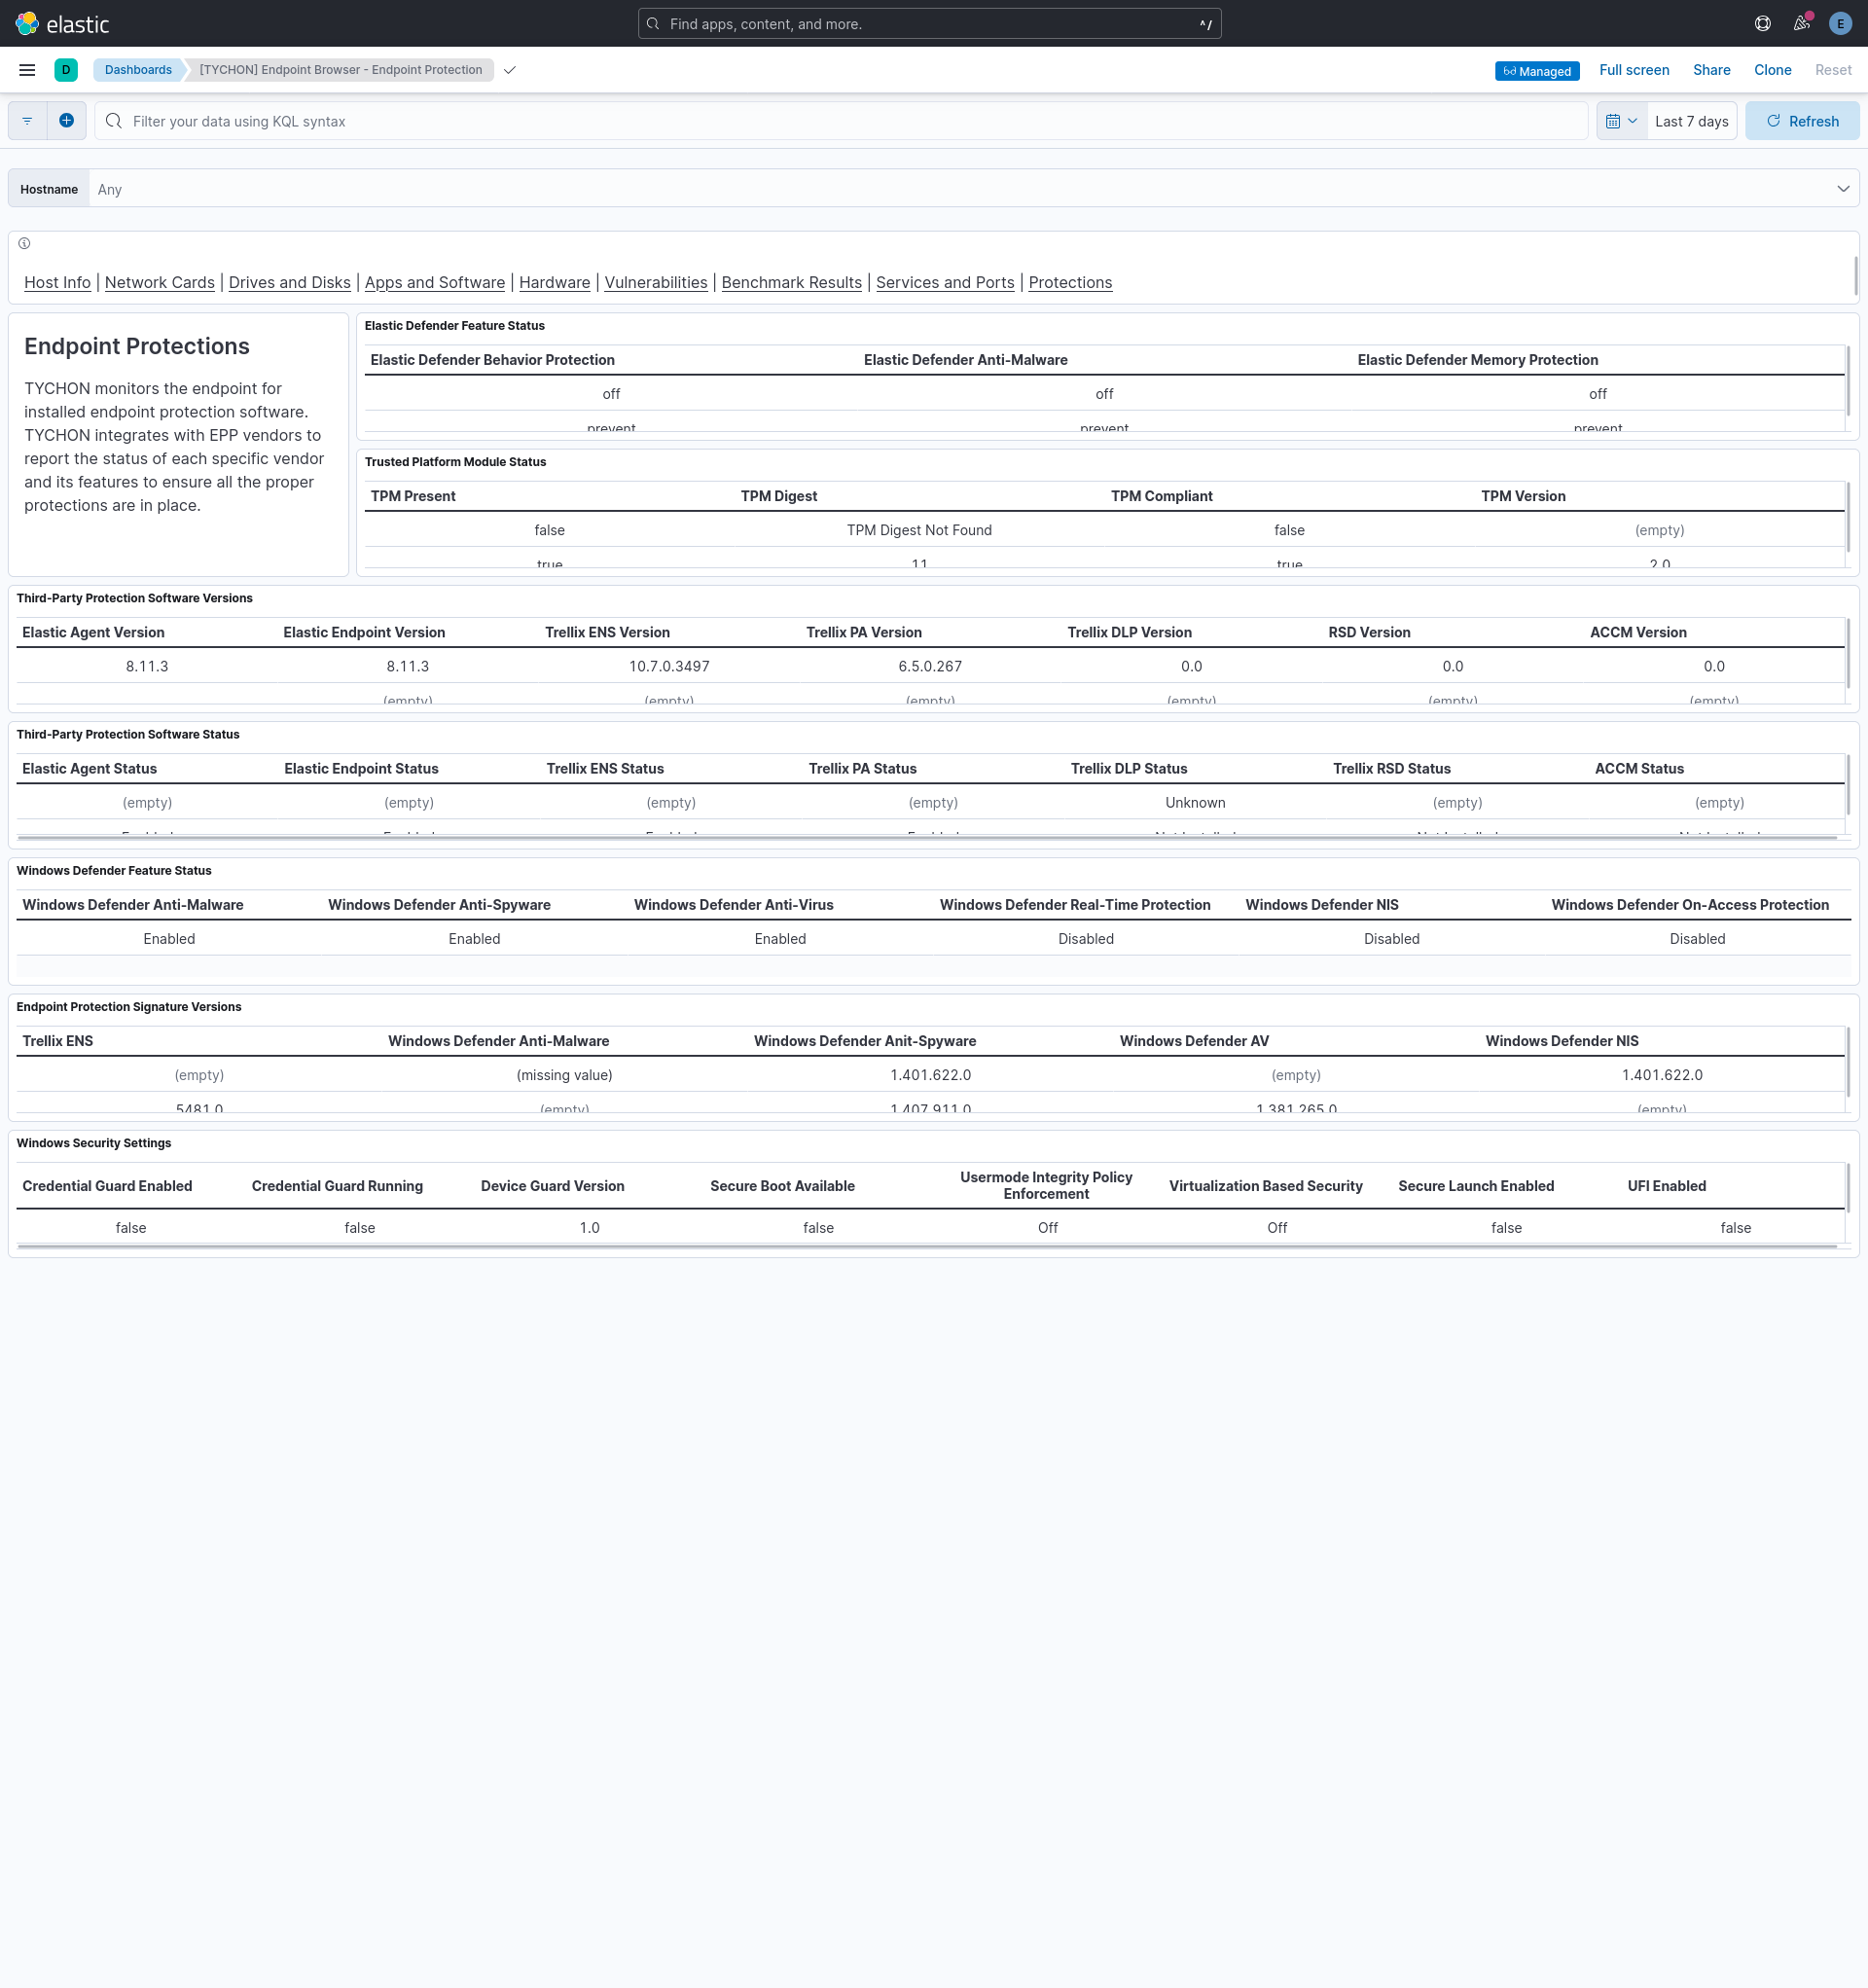Add a filter with the plus icon

(66, 121)
